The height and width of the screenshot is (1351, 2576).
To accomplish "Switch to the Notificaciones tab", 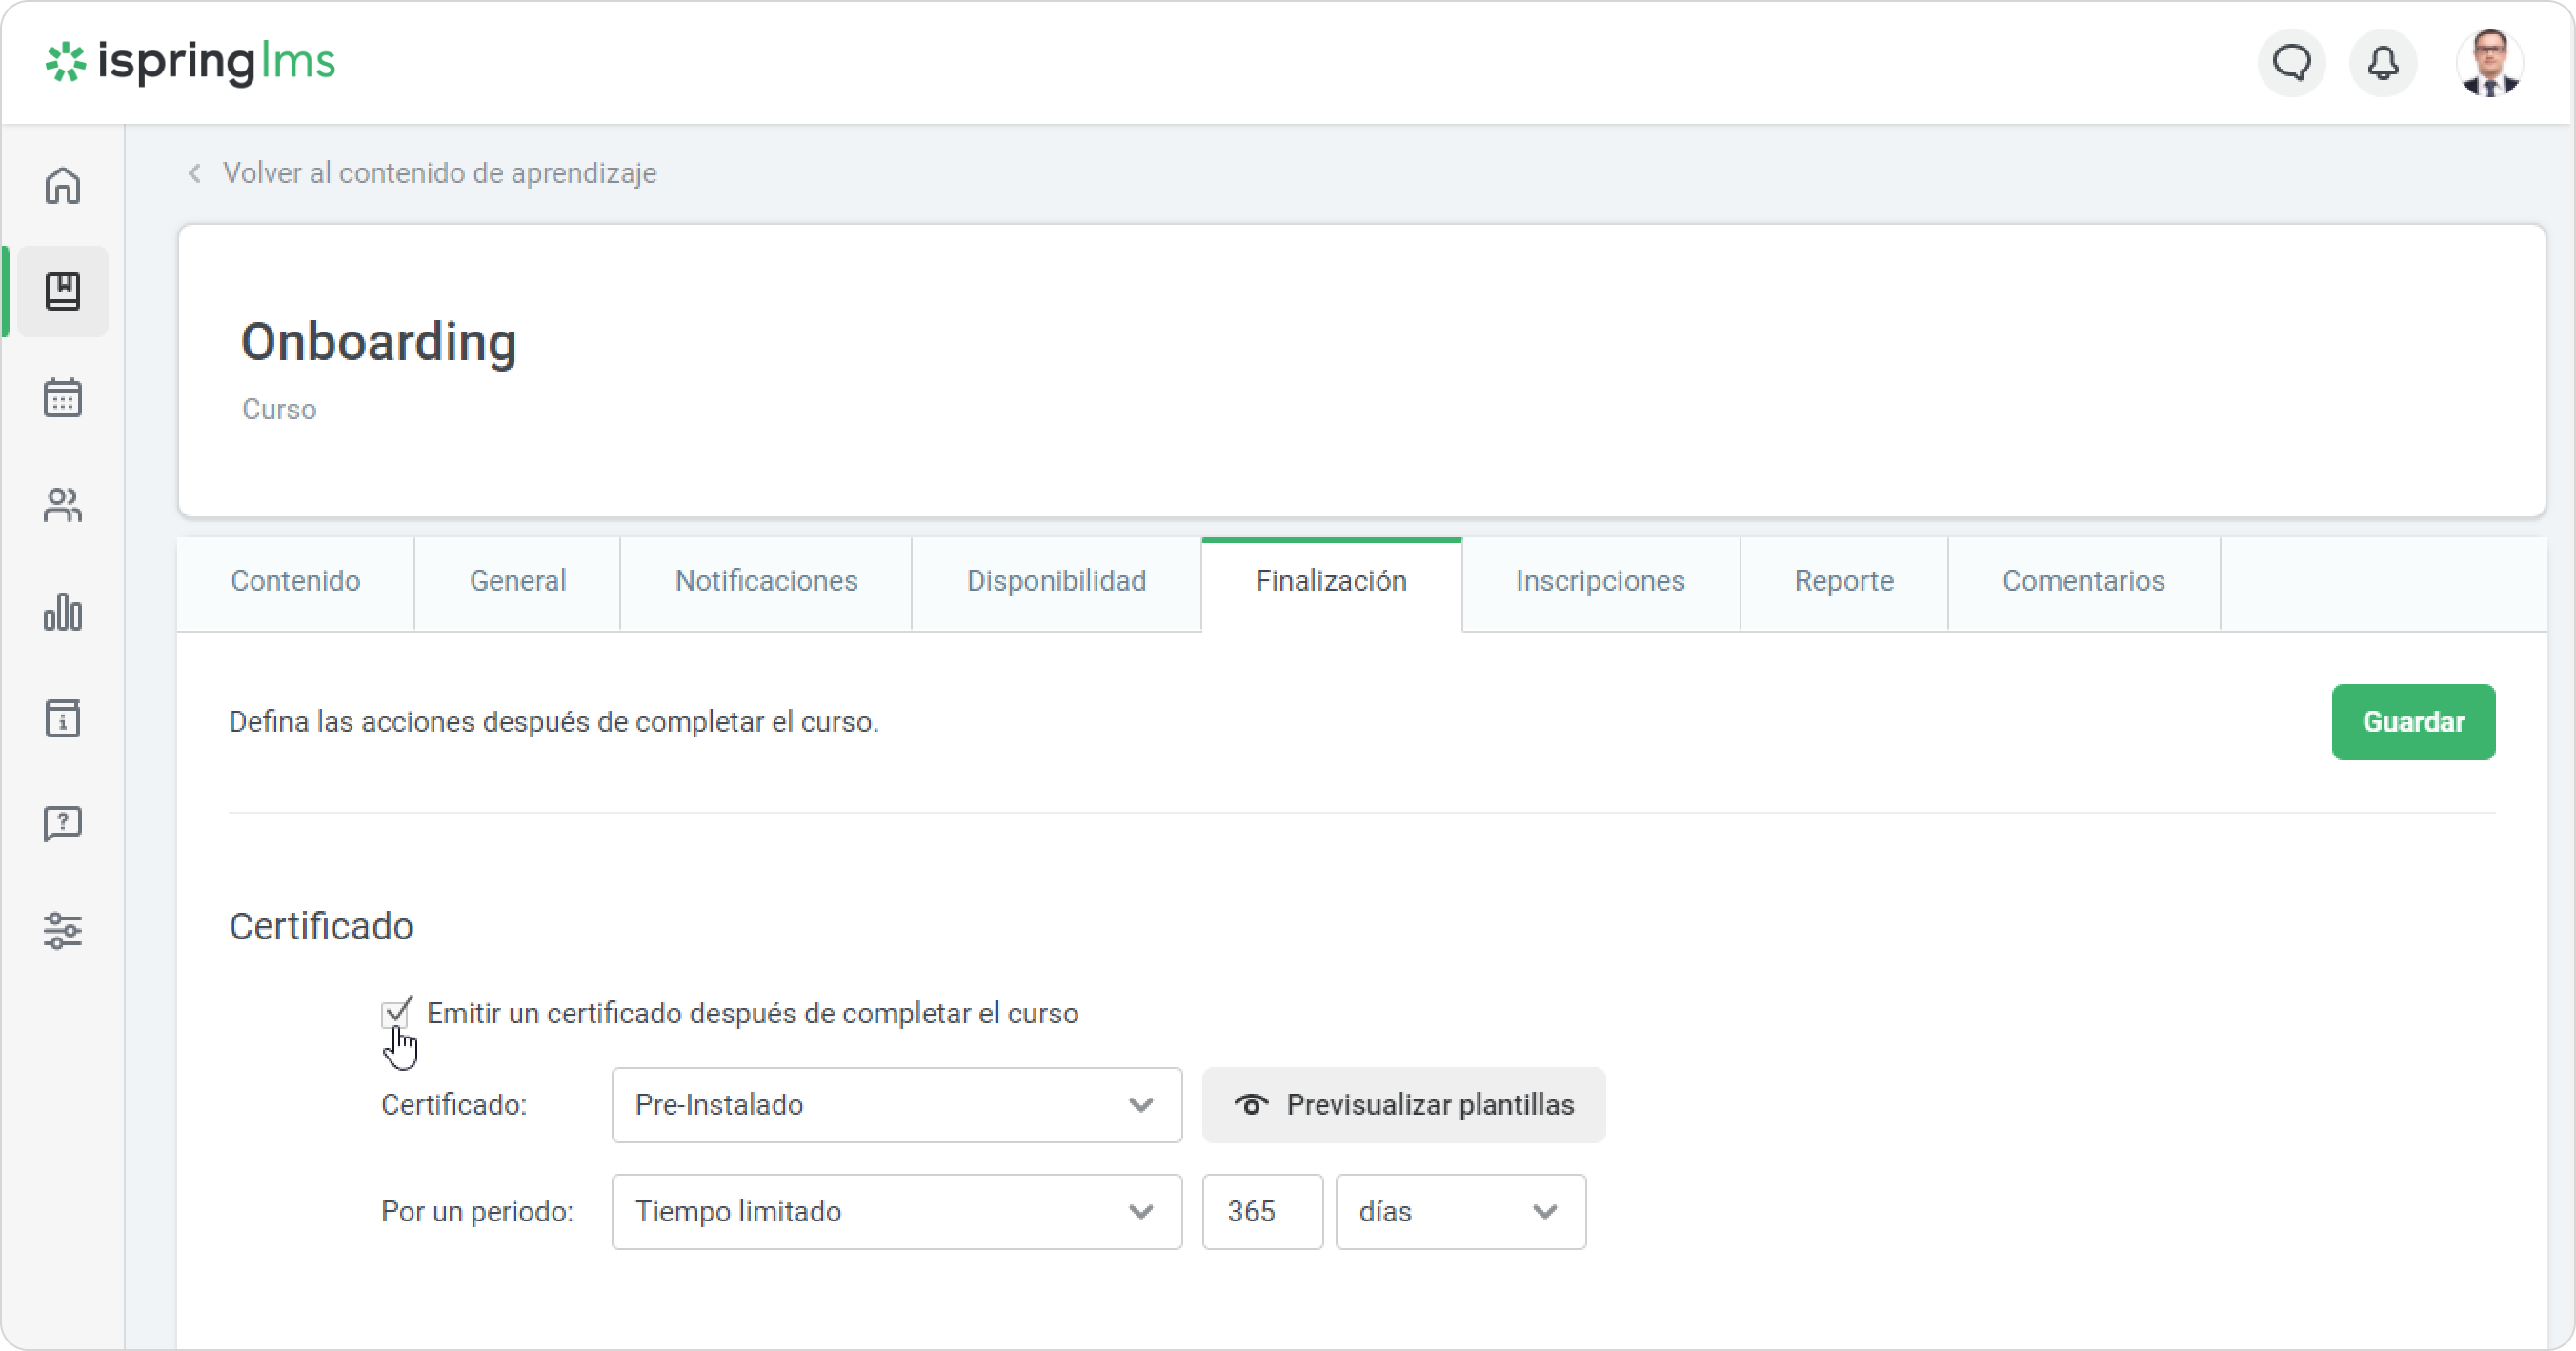I will [766, 582].
